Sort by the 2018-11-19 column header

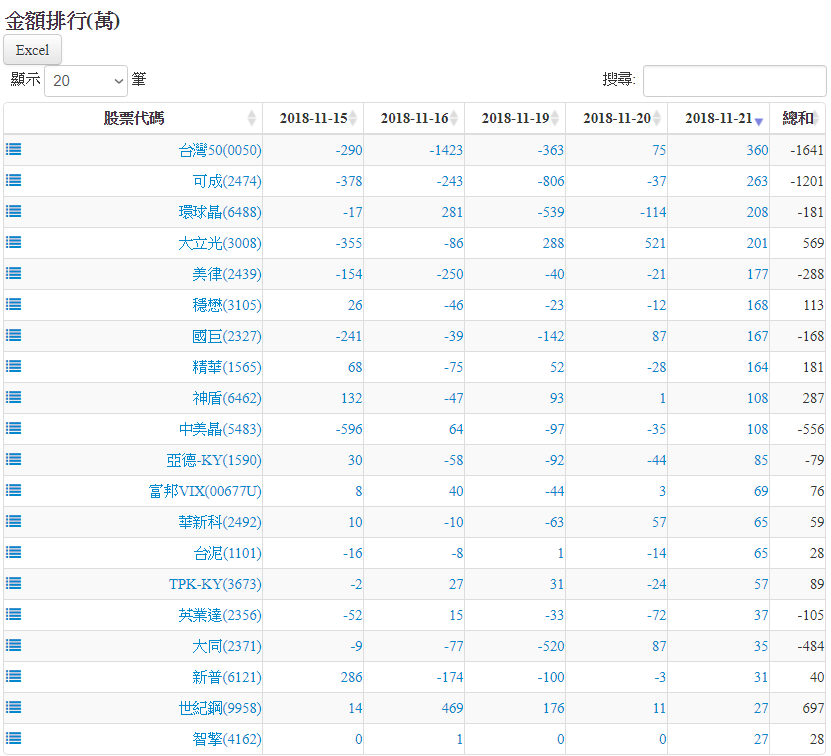[515, 118]
